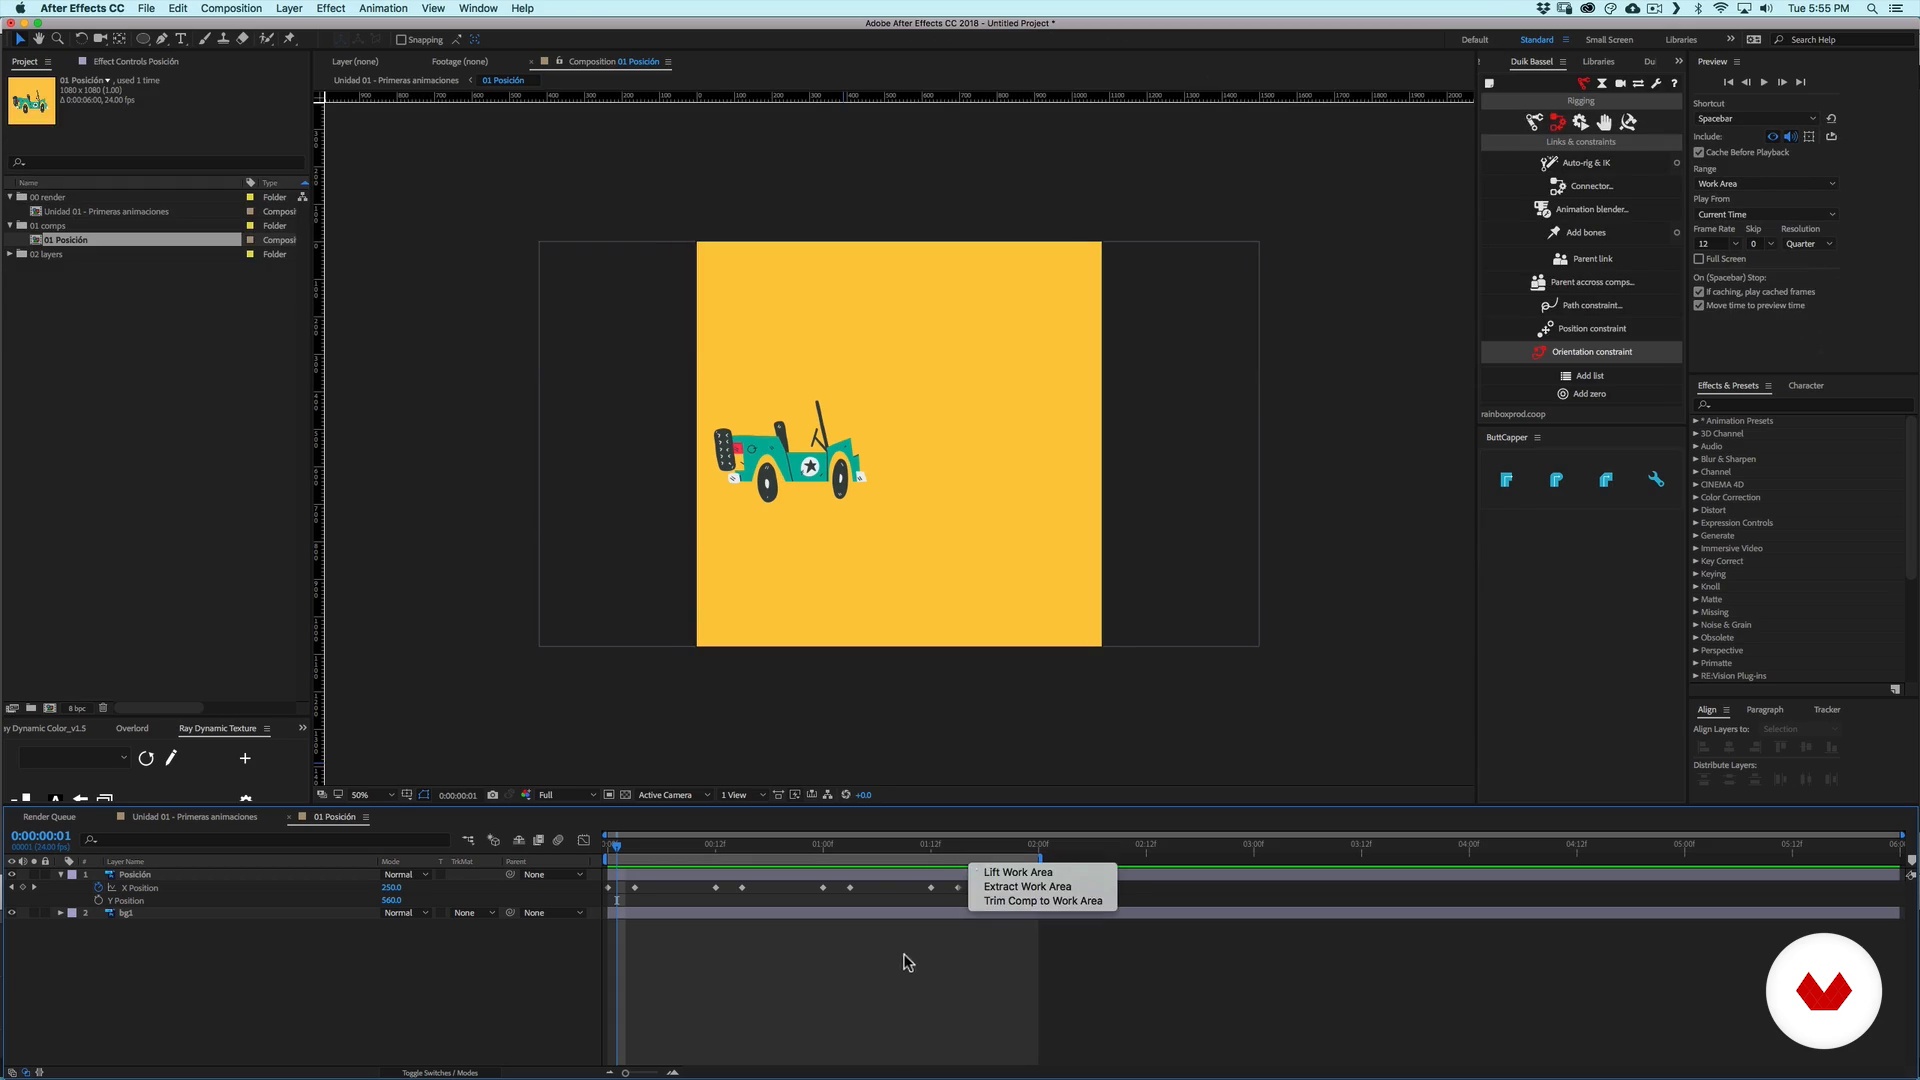Click Parent link button

(1582, 259)
